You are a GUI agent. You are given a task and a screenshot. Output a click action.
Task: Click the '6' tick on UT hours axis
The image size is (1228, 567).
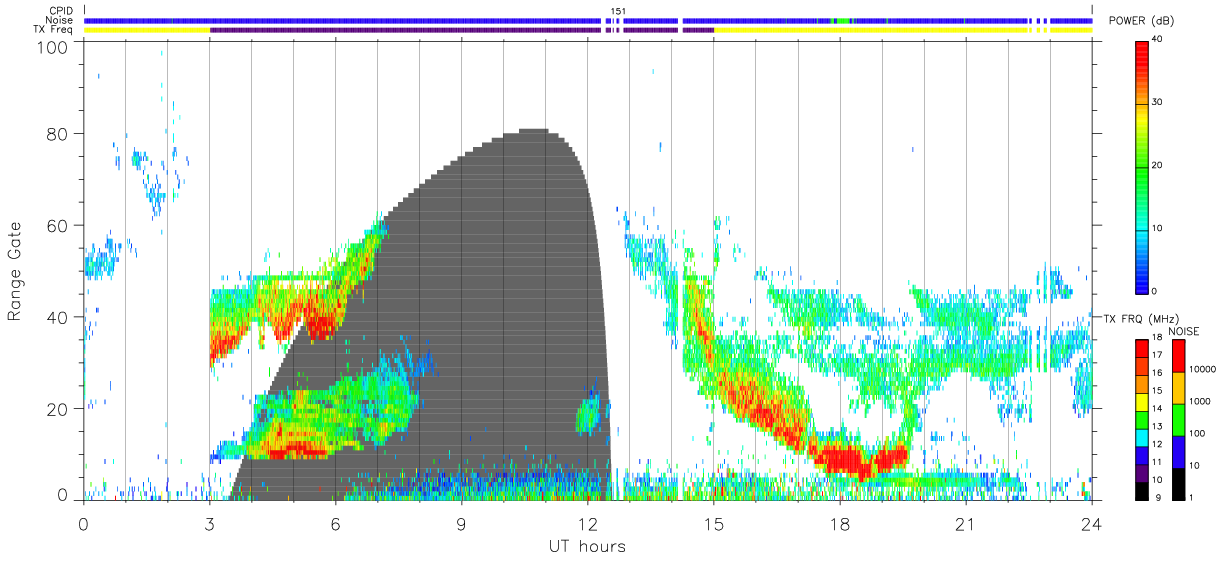pos(336,523)
